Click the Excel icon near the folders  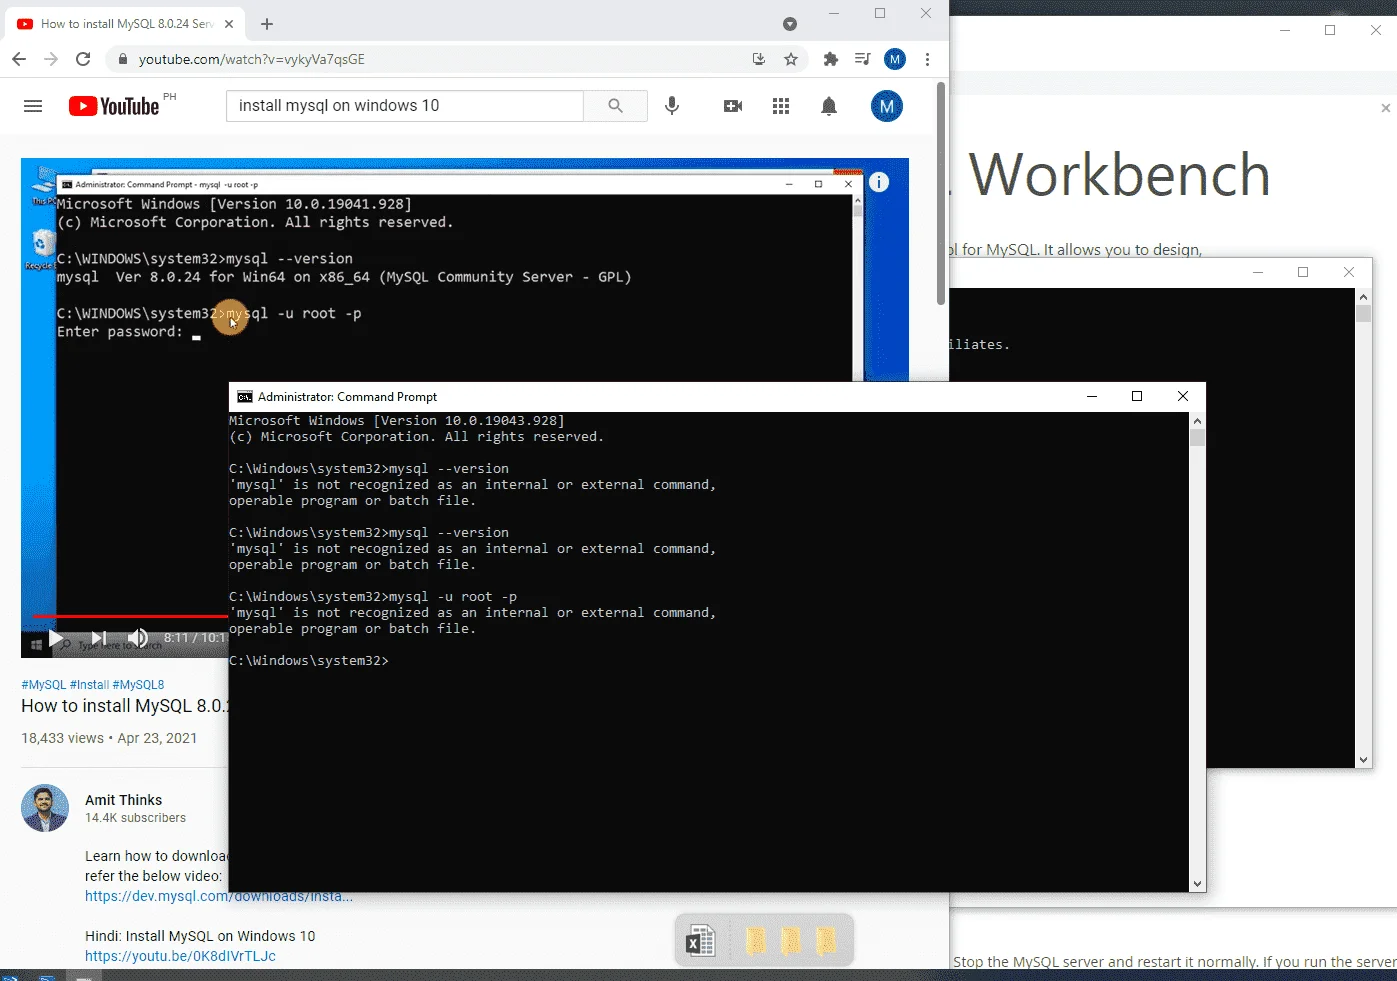(700, 941)
